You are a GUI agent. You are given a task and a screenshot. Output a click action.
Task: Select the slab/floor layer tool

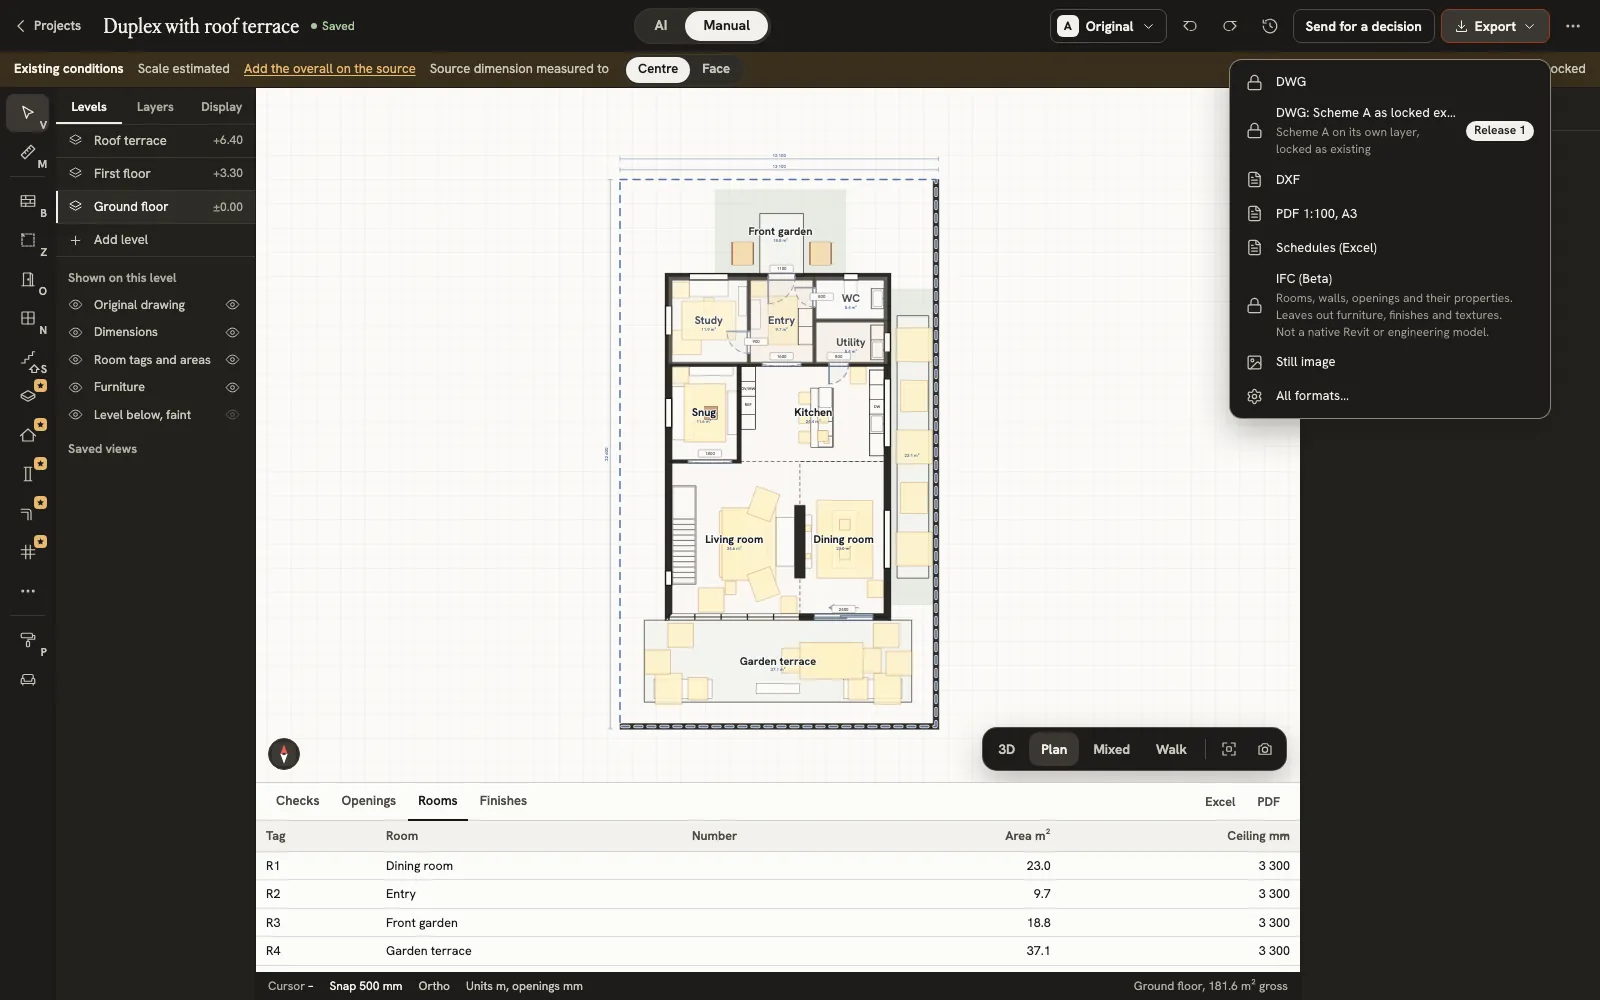pos(28,396)
